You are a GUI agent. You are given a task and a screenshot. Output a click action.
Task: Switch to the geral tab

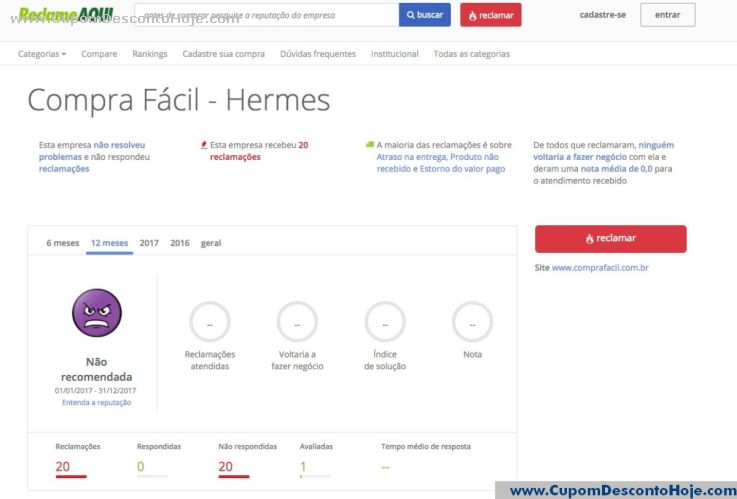211,243
